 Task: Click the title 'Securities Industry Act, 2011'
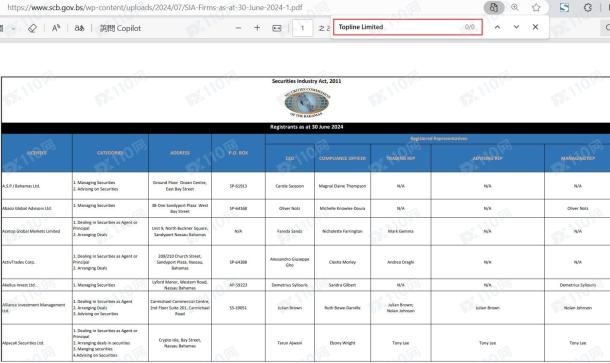(x=307, y=81)
